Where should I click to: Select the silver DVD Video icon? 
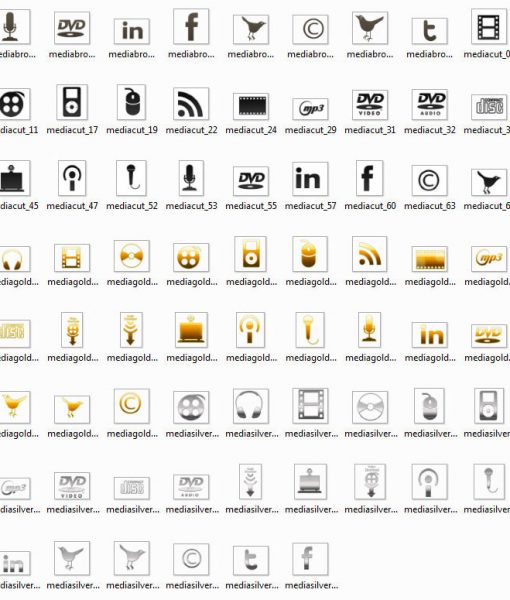click(72, 486)
